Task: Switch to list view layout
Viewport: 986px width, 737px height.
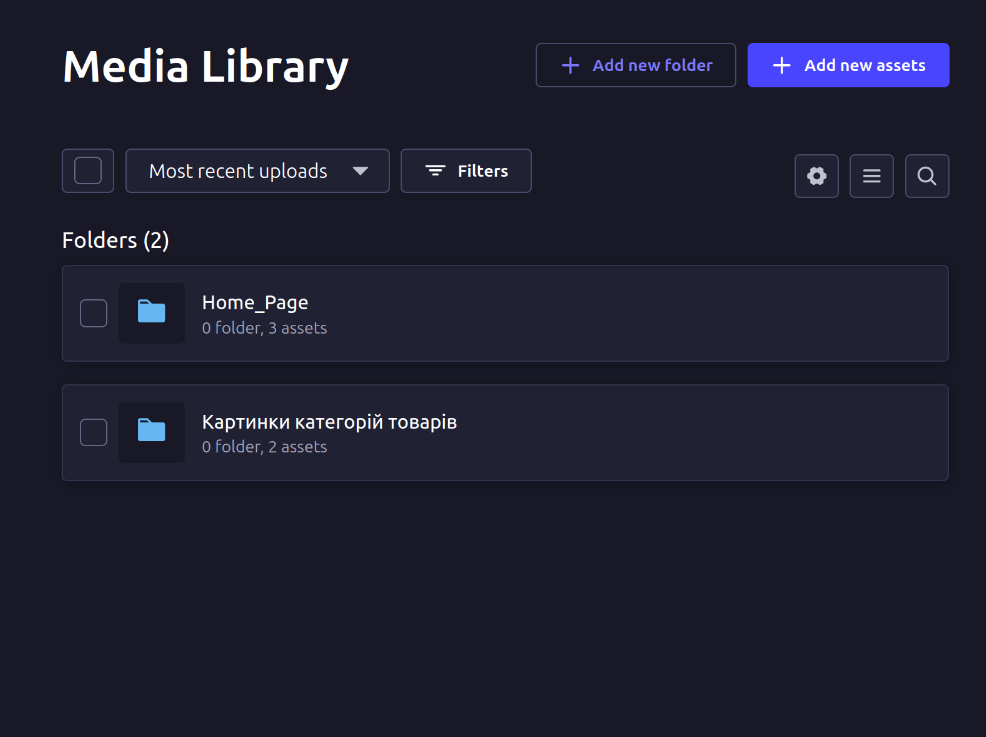Action: pyautogui.click(x=871, y=176)
